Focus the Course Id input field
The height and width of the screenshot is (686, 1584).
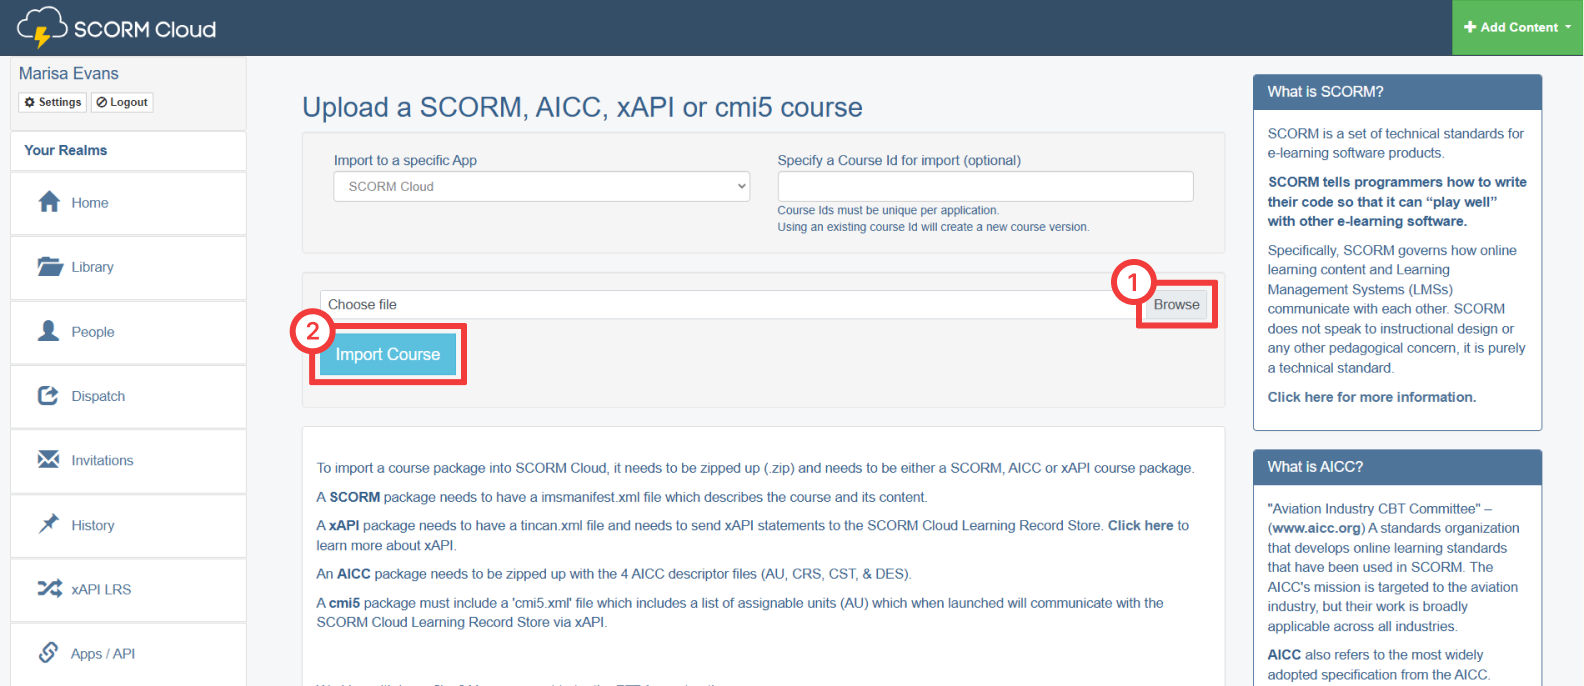(x=984, y=187)
